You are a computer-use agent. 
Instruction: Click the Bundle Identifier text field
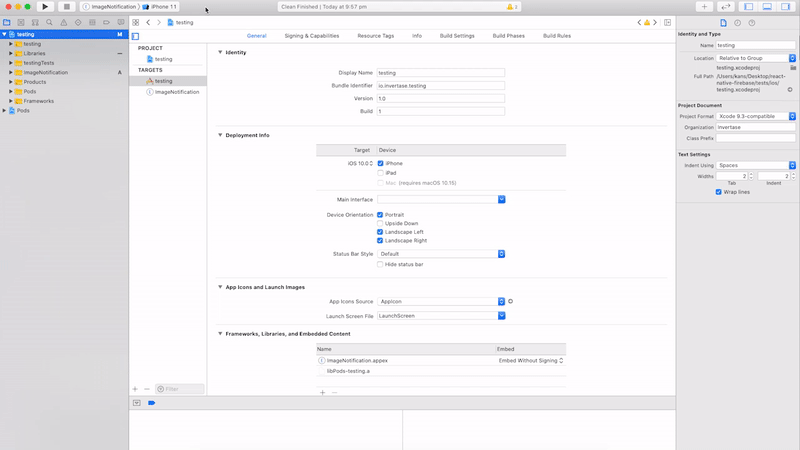(x=440, y=86)
